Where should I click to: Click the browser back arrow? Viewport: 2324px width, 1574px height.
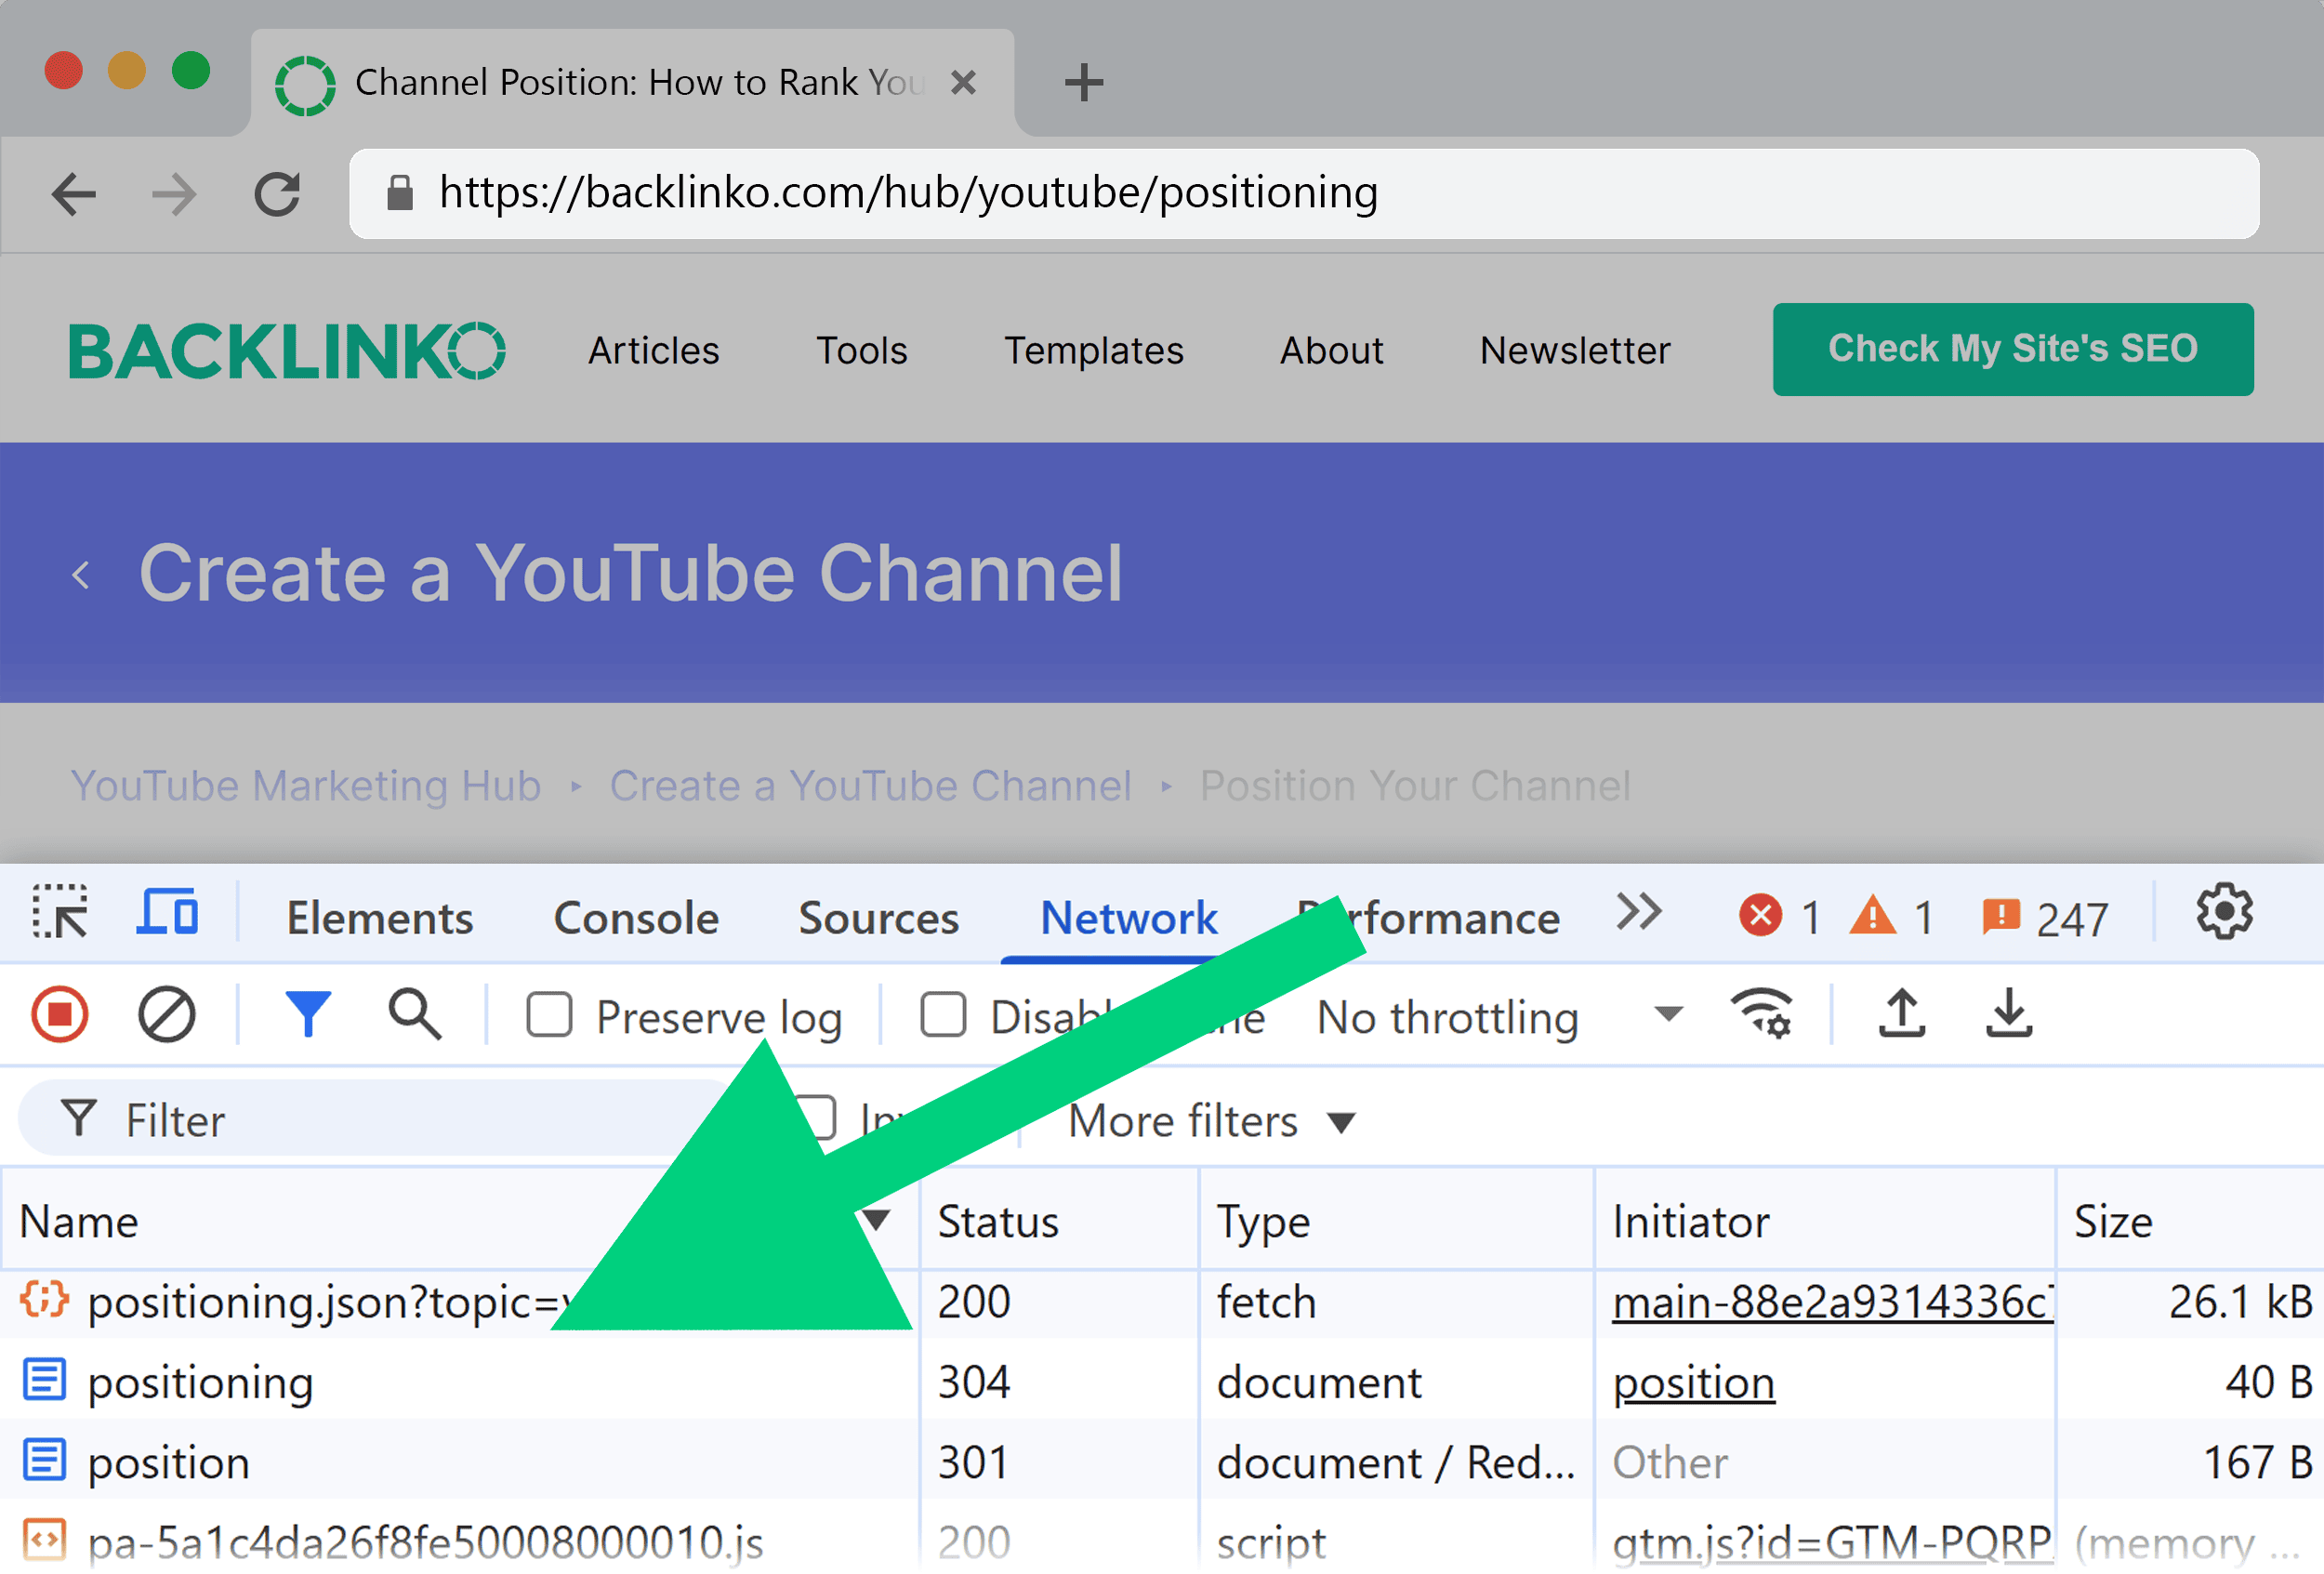click(x=74, y=194)
